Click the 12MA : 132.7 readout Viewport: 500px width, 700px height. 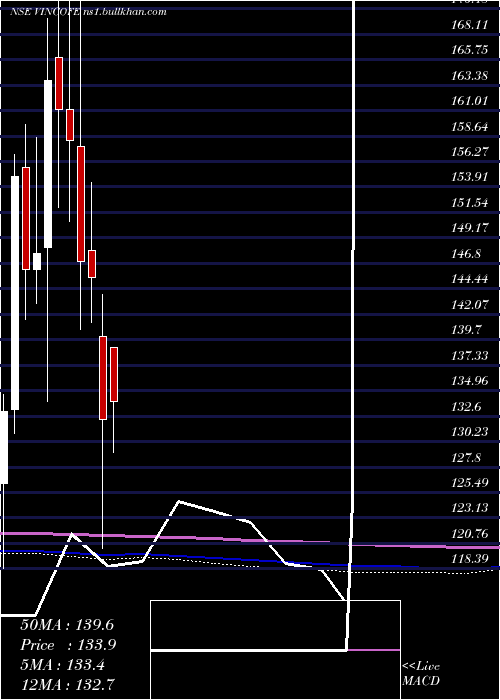(x=69, y=685)
